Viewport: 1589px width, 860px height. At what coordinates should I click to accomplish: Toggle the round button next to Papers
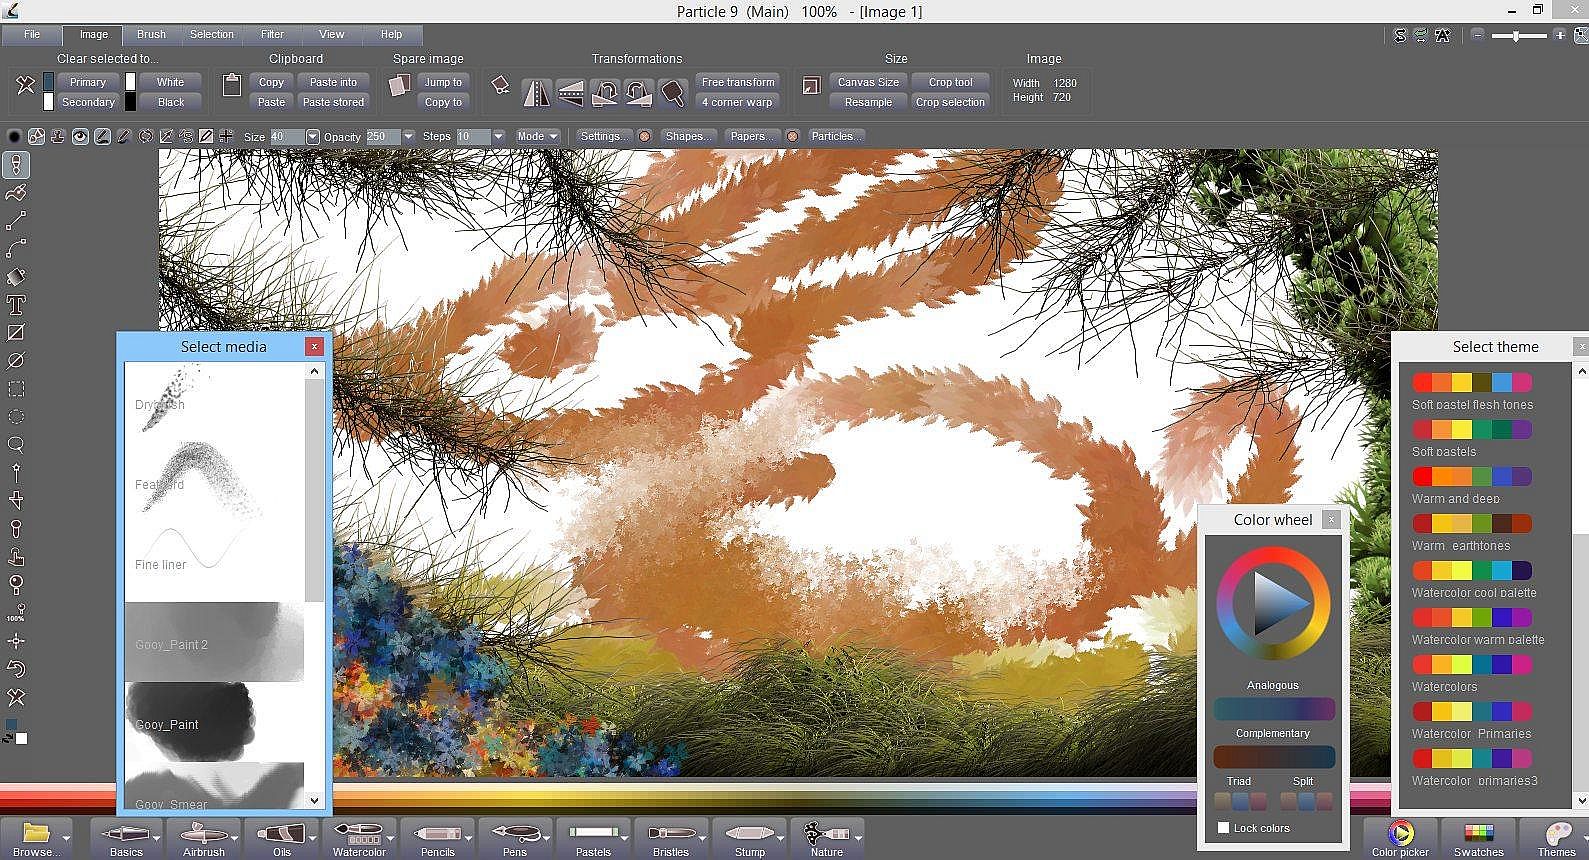[793, 136]
